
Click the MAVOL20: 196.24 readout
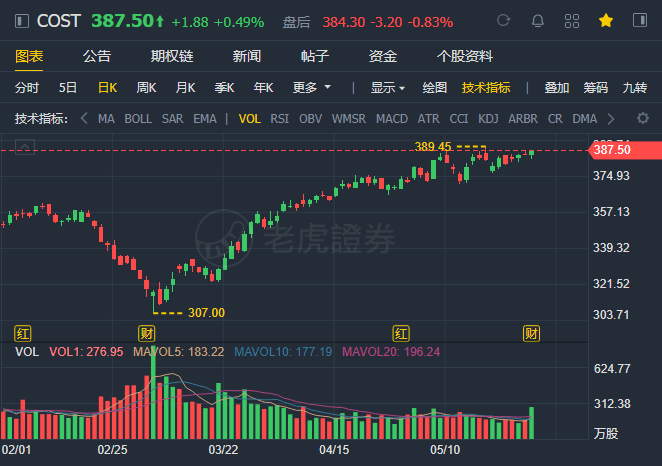click(x=391, y=352)
